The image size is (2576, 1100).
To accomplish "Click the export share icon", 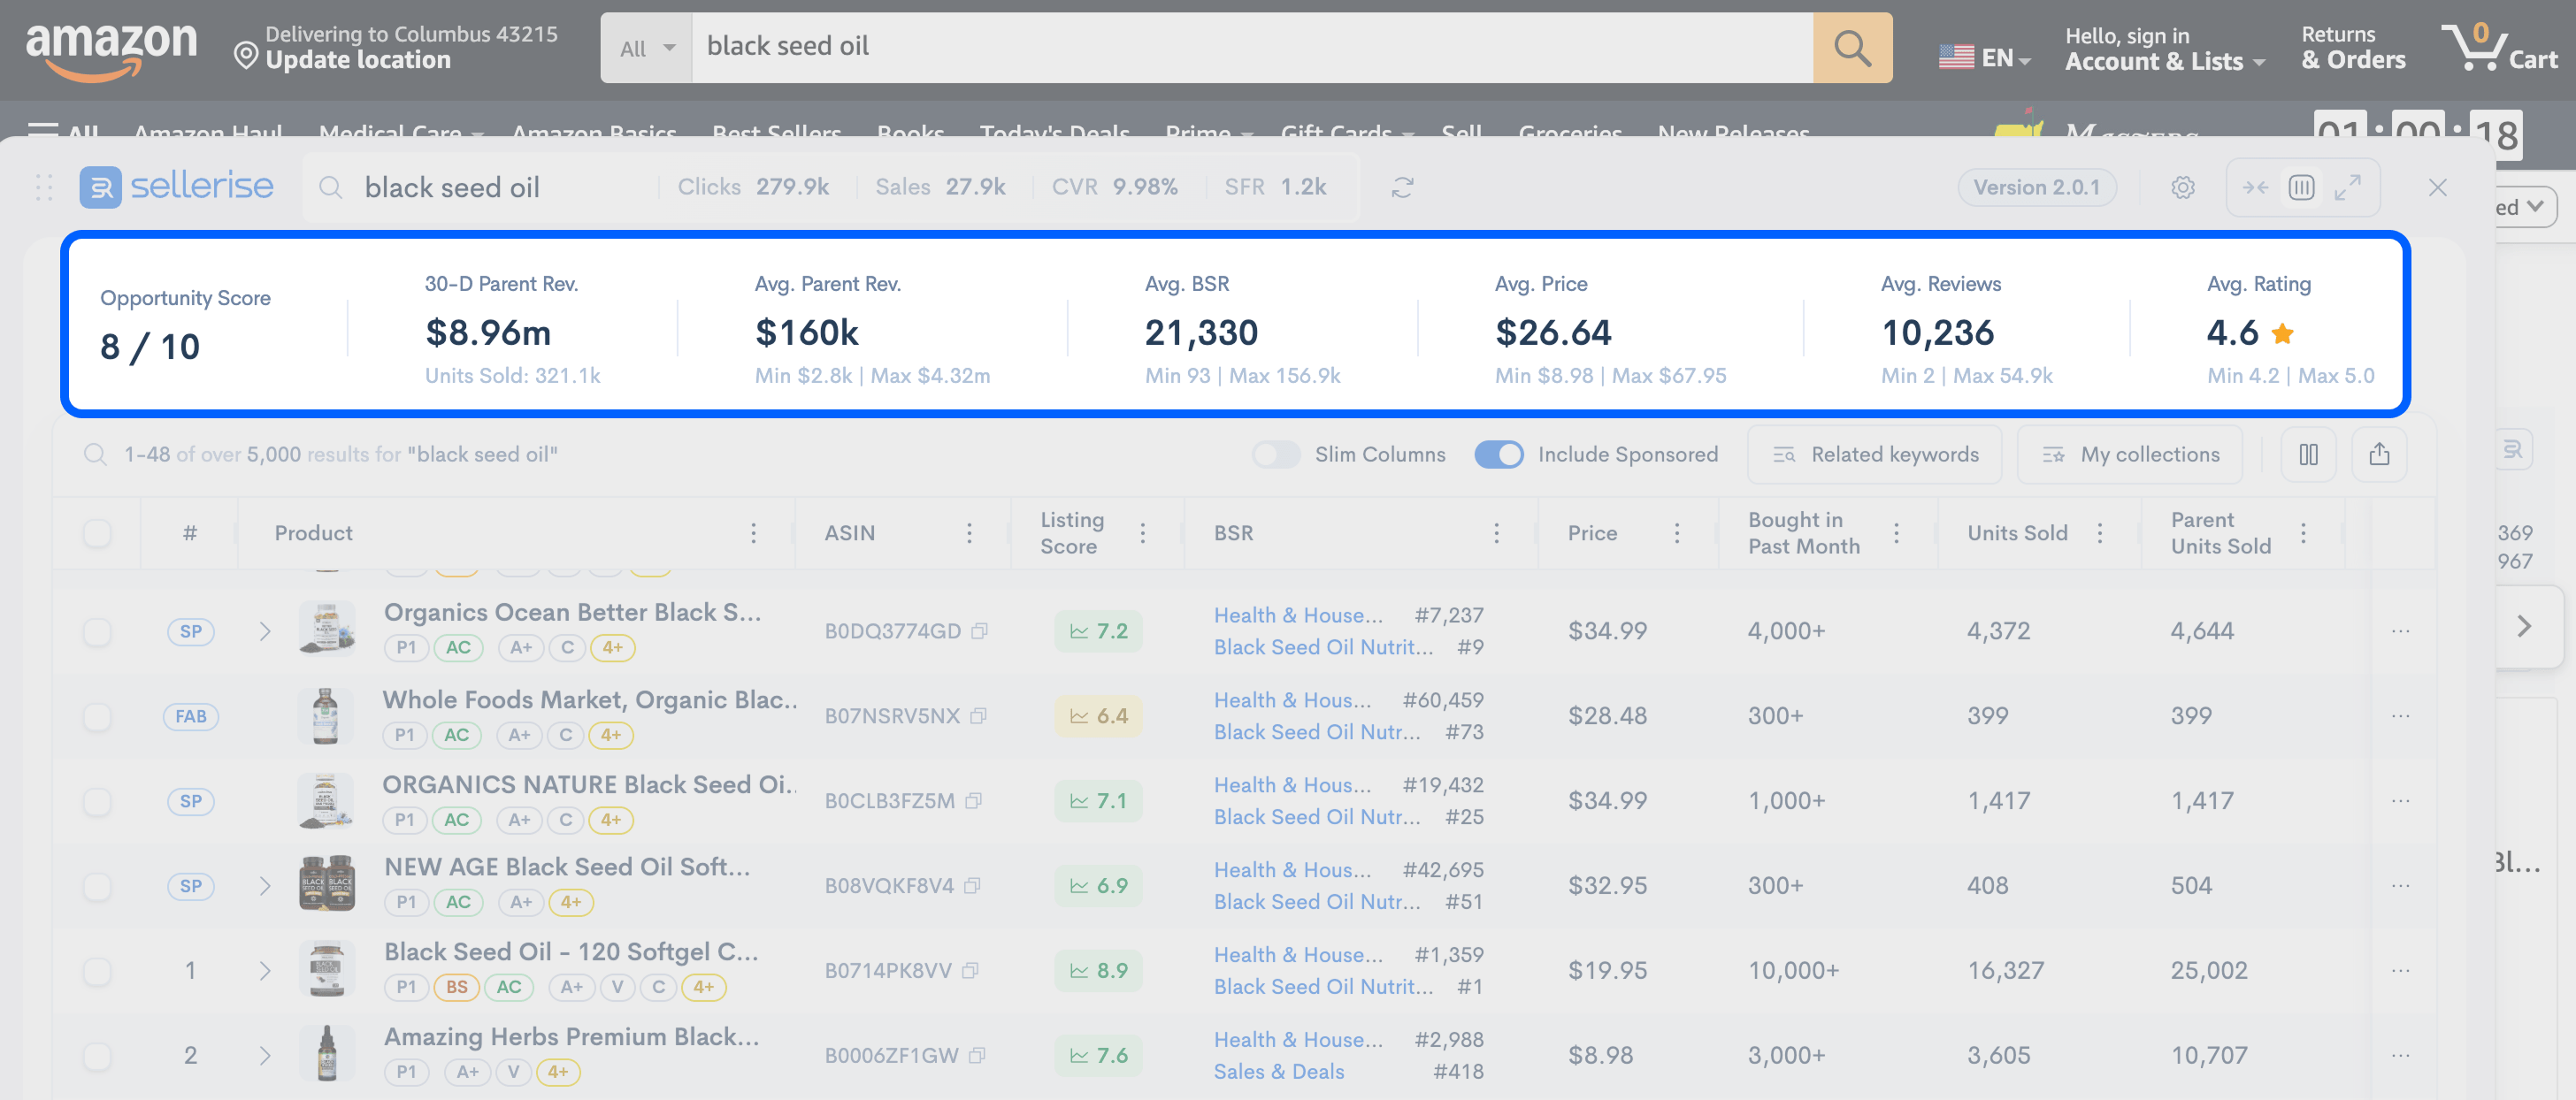I will pos(2379,455).
